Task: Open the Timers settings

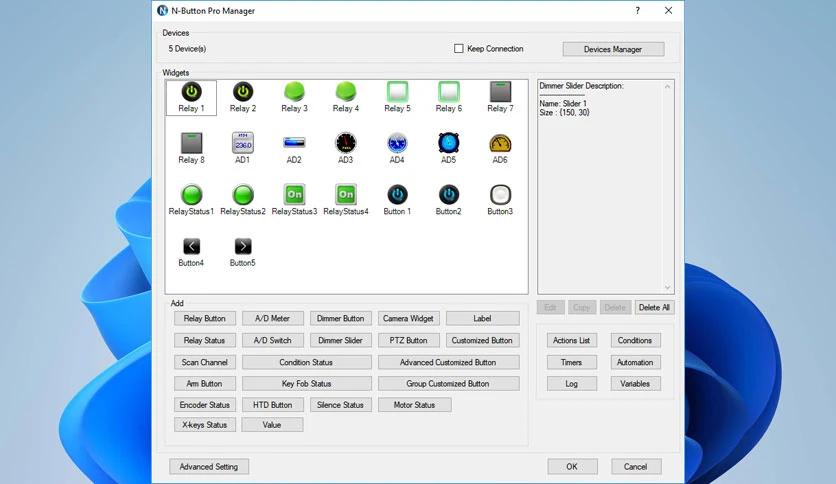Action: click(x=572, y=362)
